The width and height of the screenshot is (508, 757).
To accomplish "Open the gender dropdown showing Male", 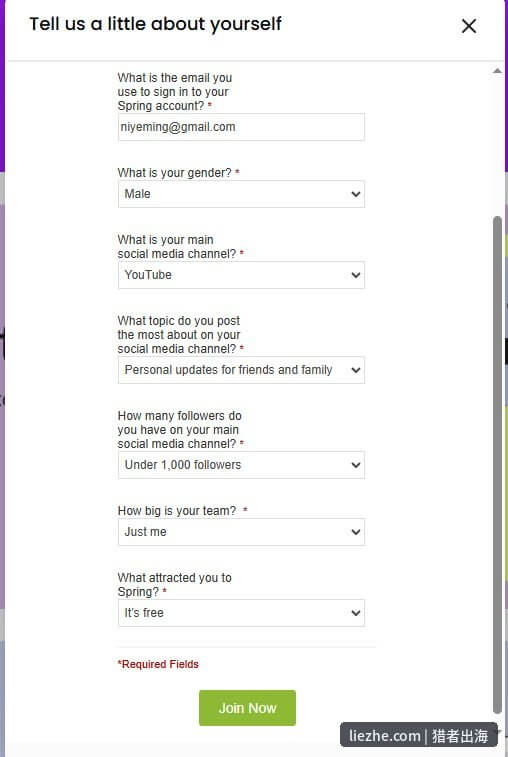I will [241, 194].
